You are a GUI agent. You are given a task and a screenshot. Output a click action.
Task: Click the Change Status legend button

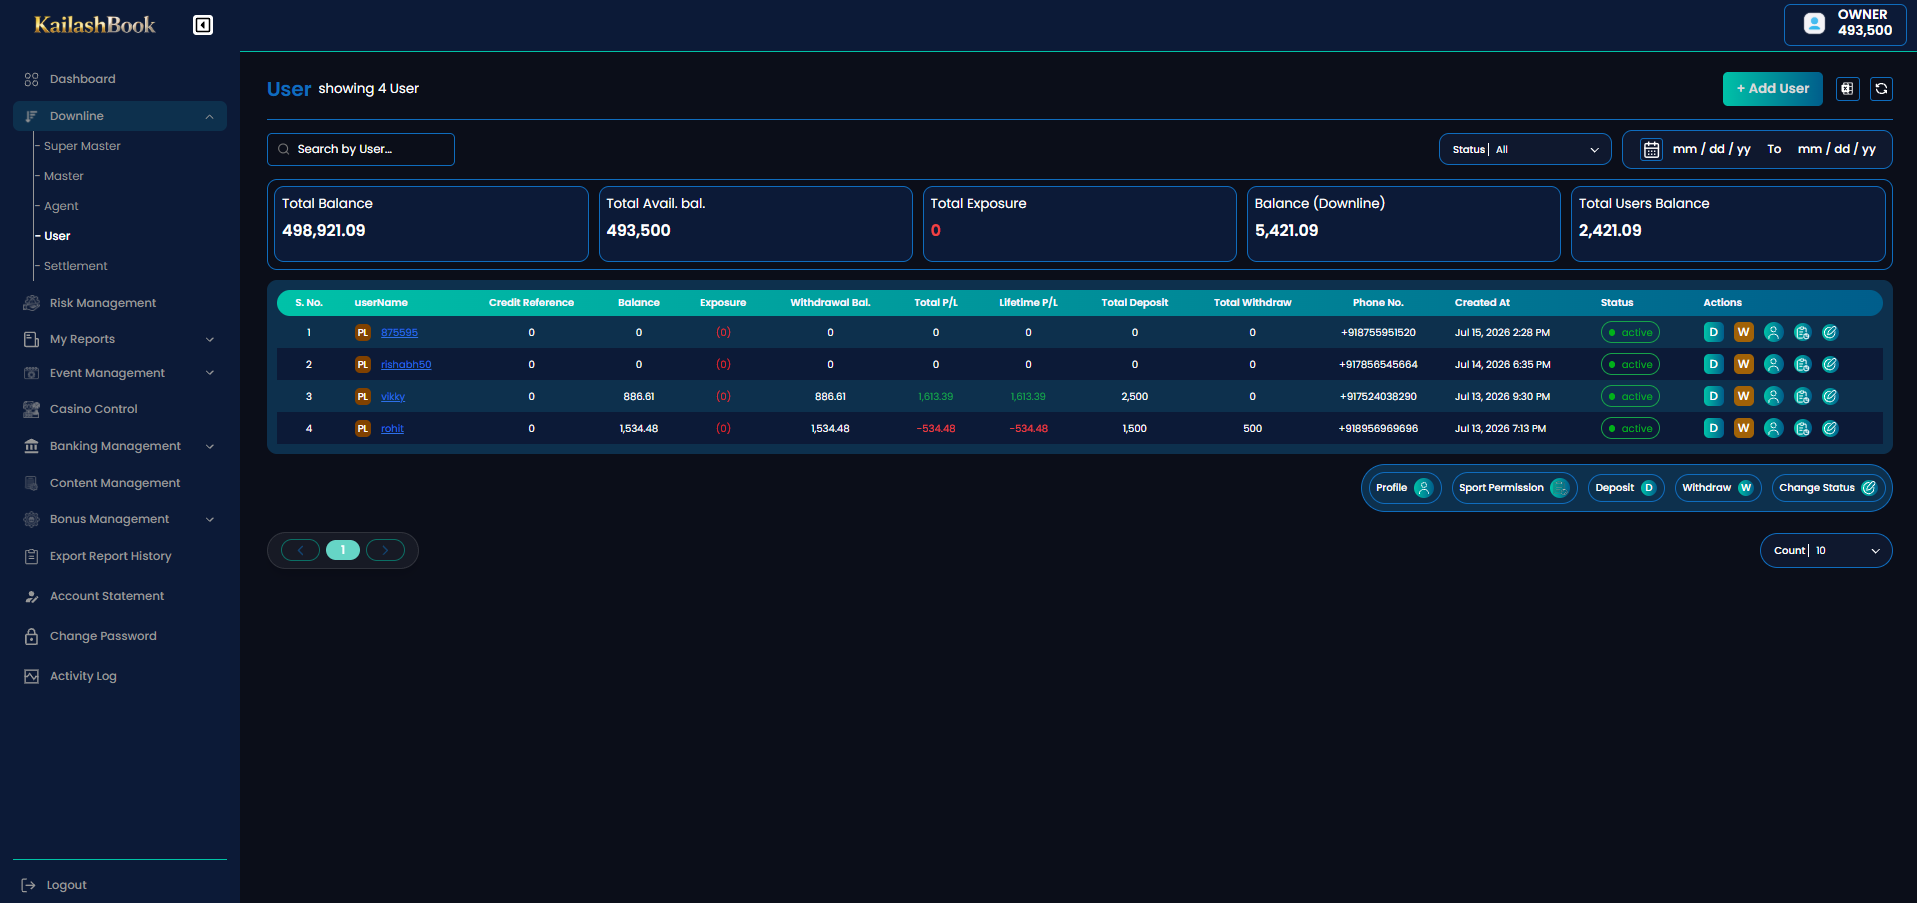tap(1828, 488)
